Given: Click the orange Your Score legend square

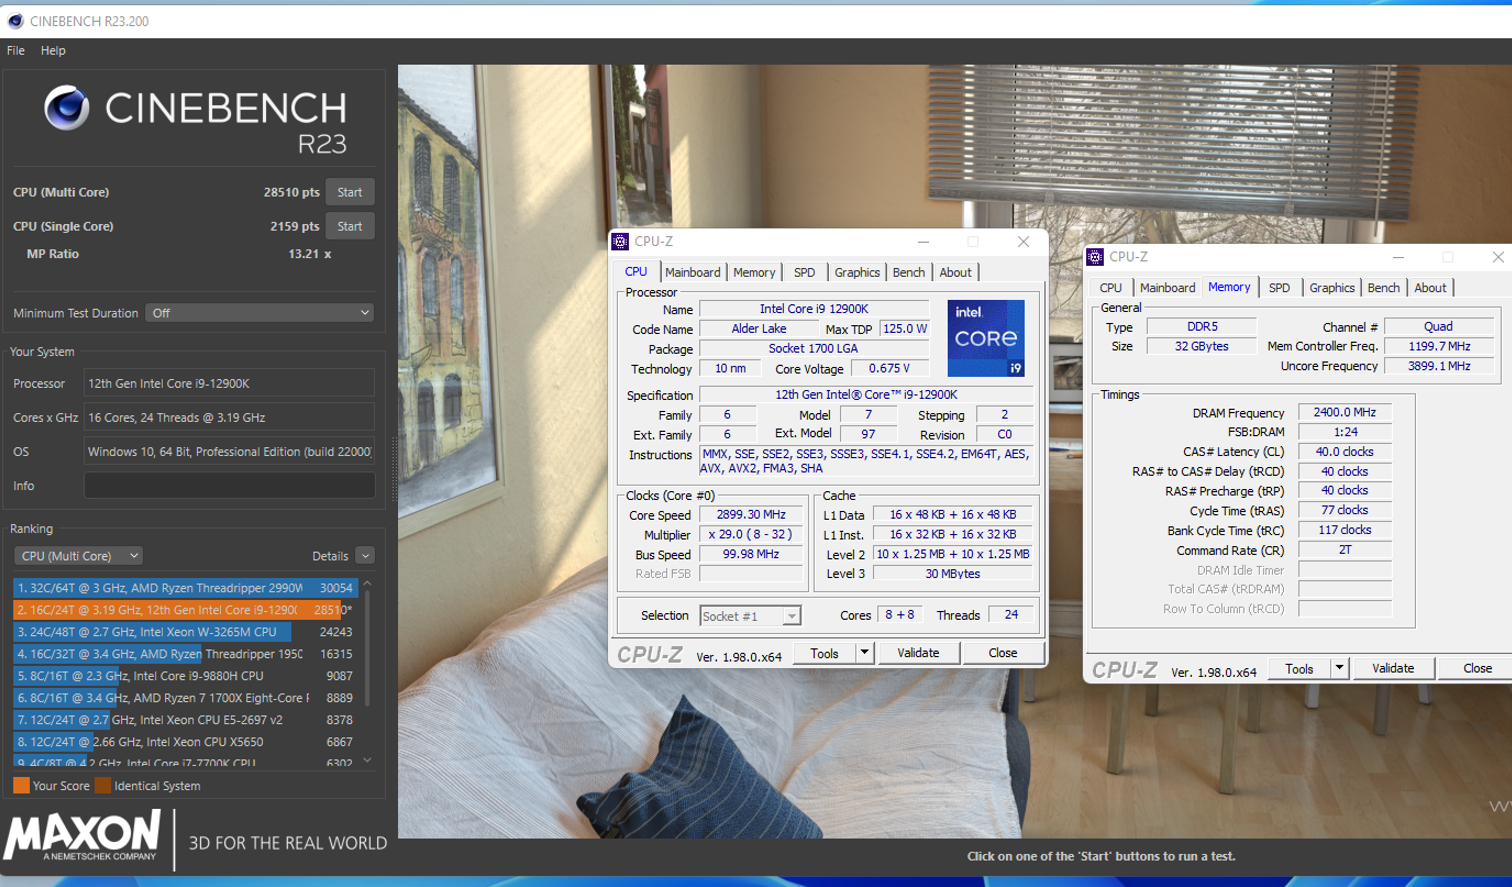Looking at the screenshot, I should (x=21, y=786).
